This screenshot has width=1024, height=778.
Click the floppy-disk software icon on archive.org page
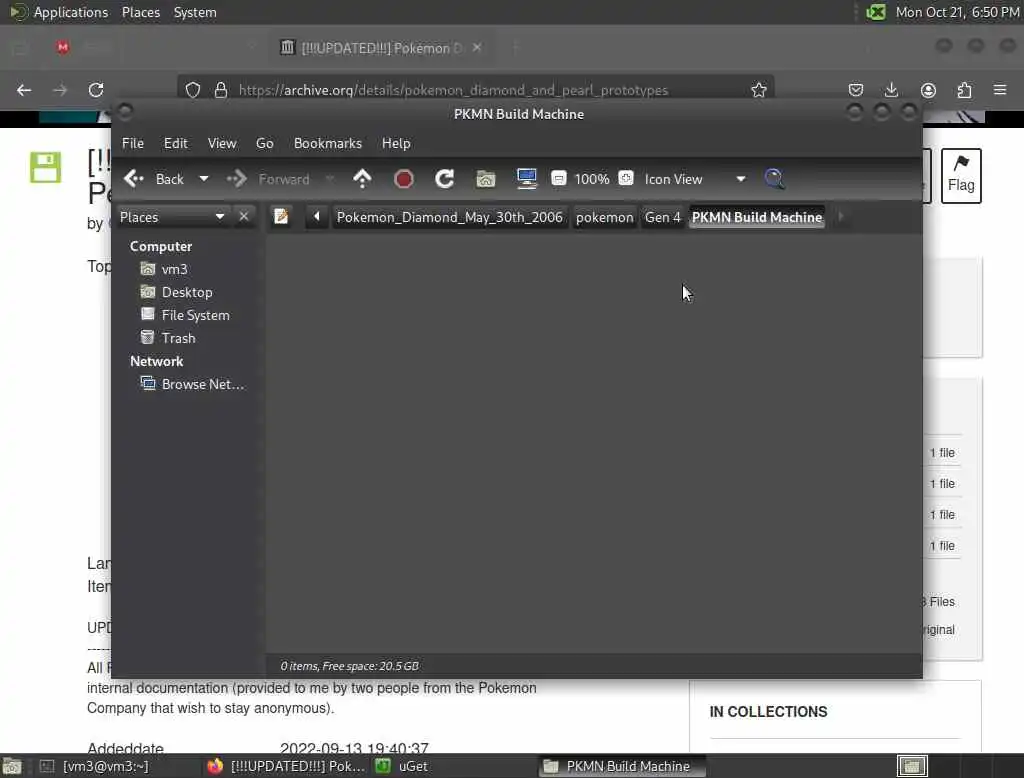(x=46, y=167)
